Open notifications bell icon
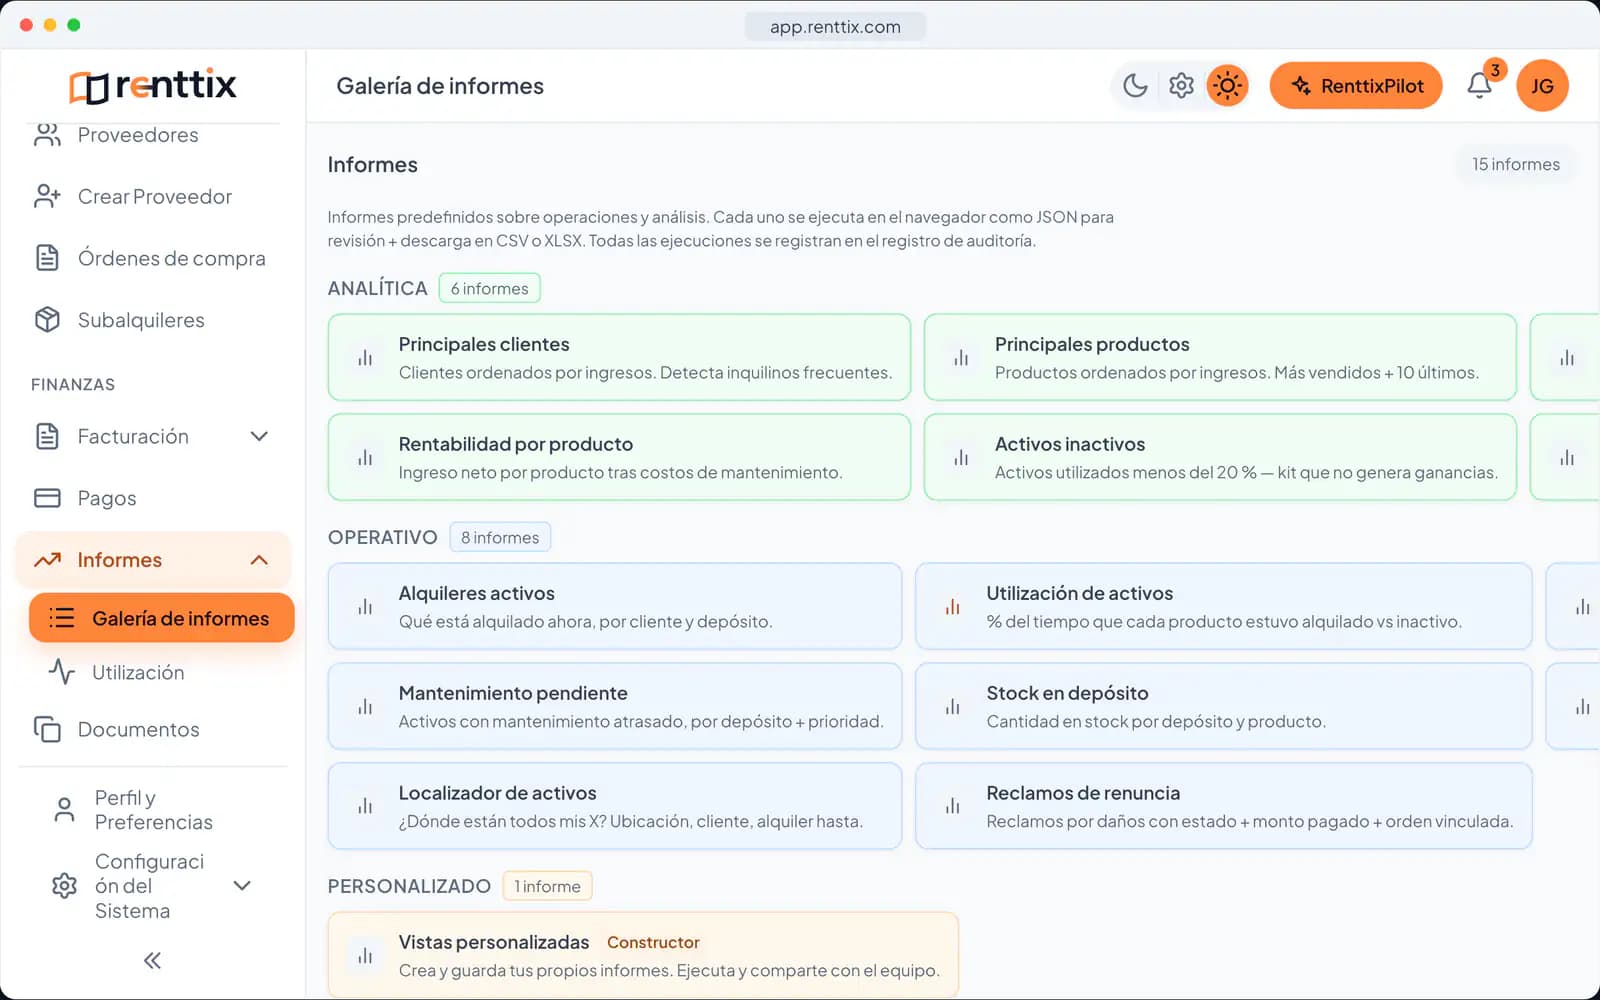 [1480, 86]
